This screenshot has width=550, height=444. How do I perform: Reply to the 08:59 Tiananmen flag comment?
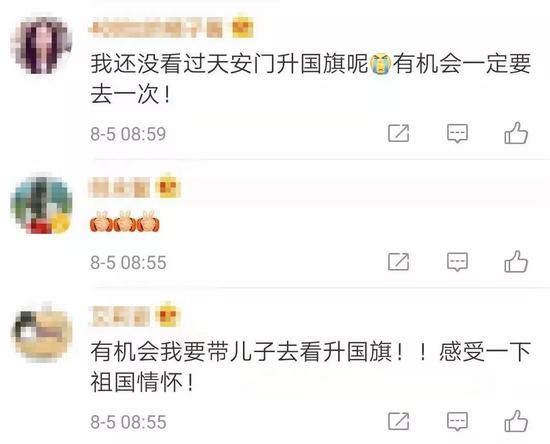pos(457,133)
